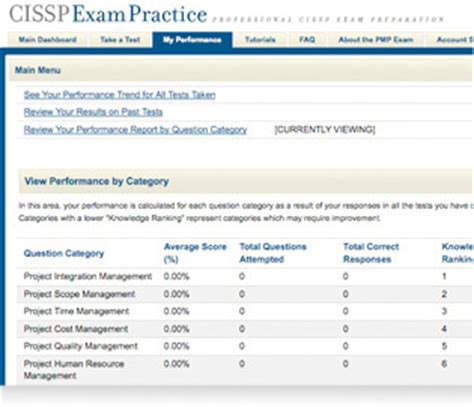Click the Total Questions Attempted column header
The height and width of the screenshot is (407, 474).
coord(273,253)
